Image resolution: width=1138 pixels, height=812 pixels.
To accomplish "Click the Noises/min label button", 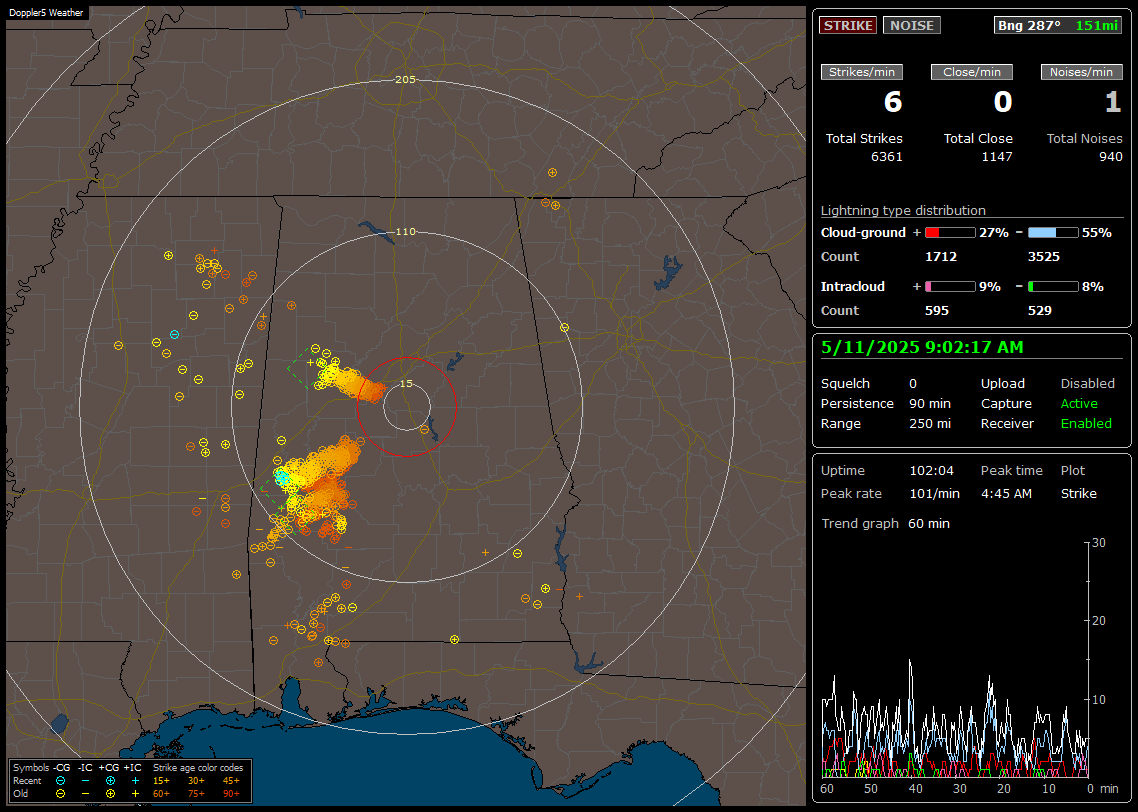I will pyautogui.click(x=1081, y=72).
